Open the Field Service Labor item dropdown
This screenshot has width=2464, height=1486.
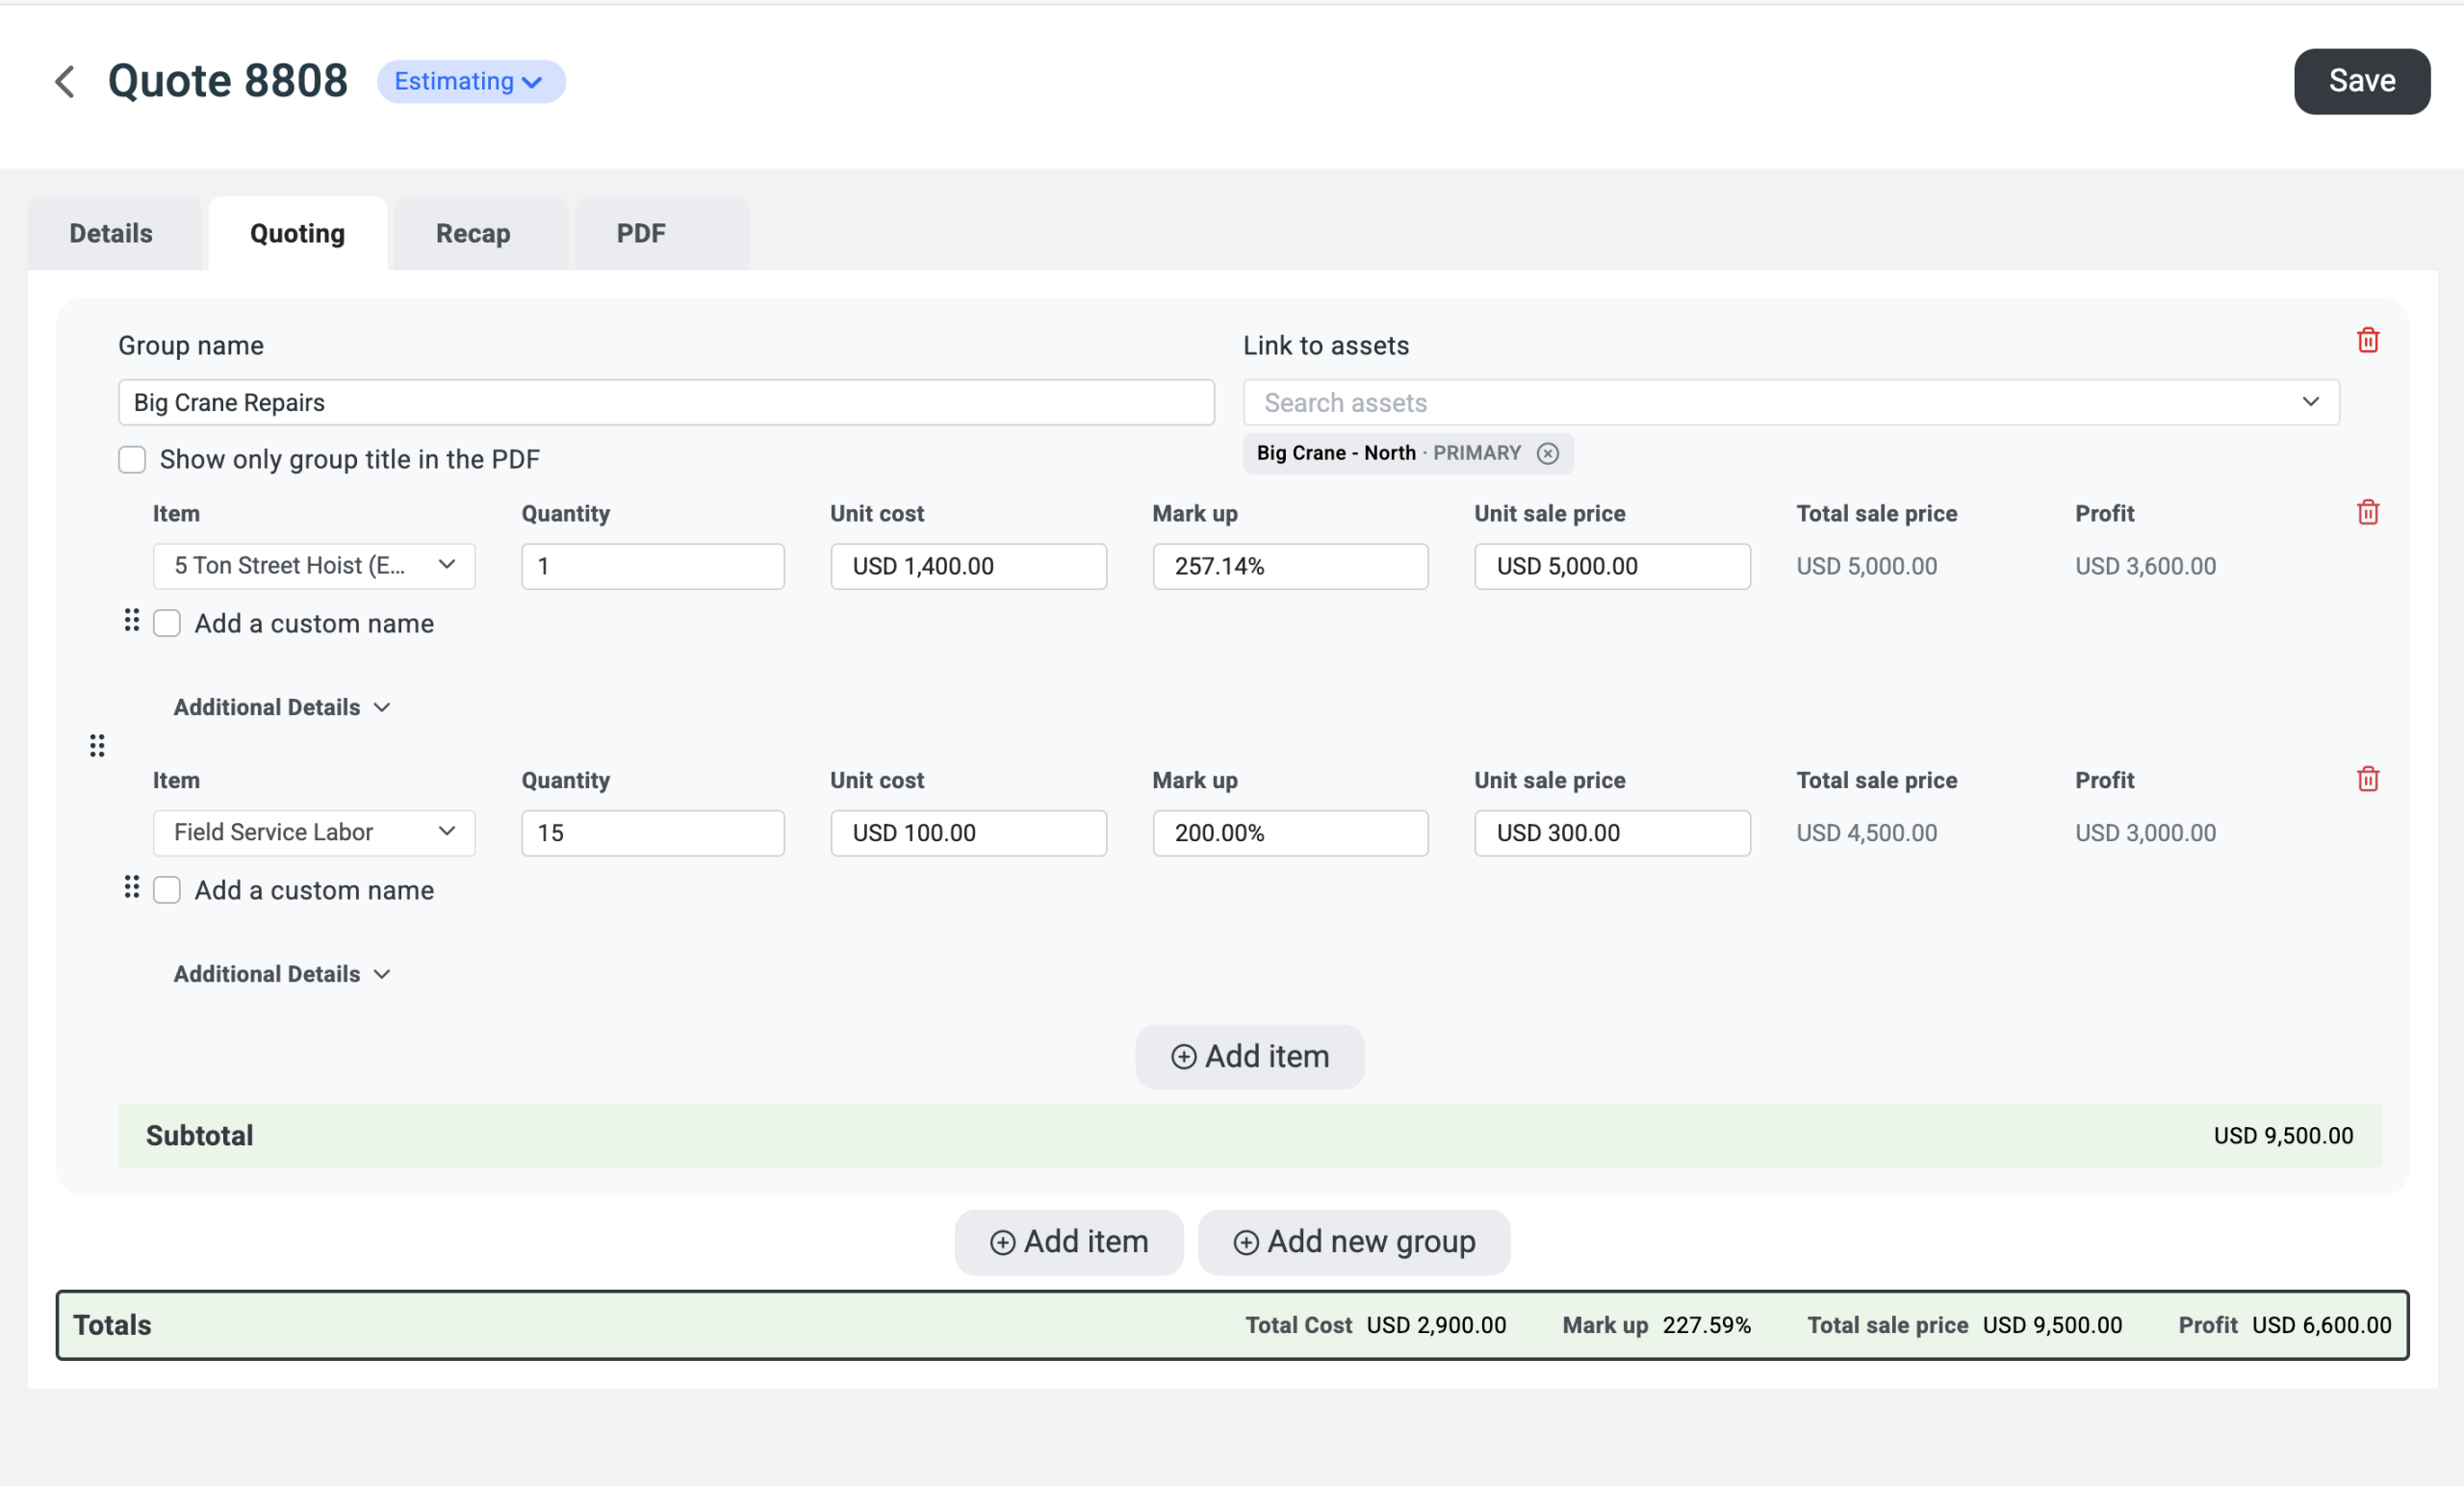tap(314, 833)
